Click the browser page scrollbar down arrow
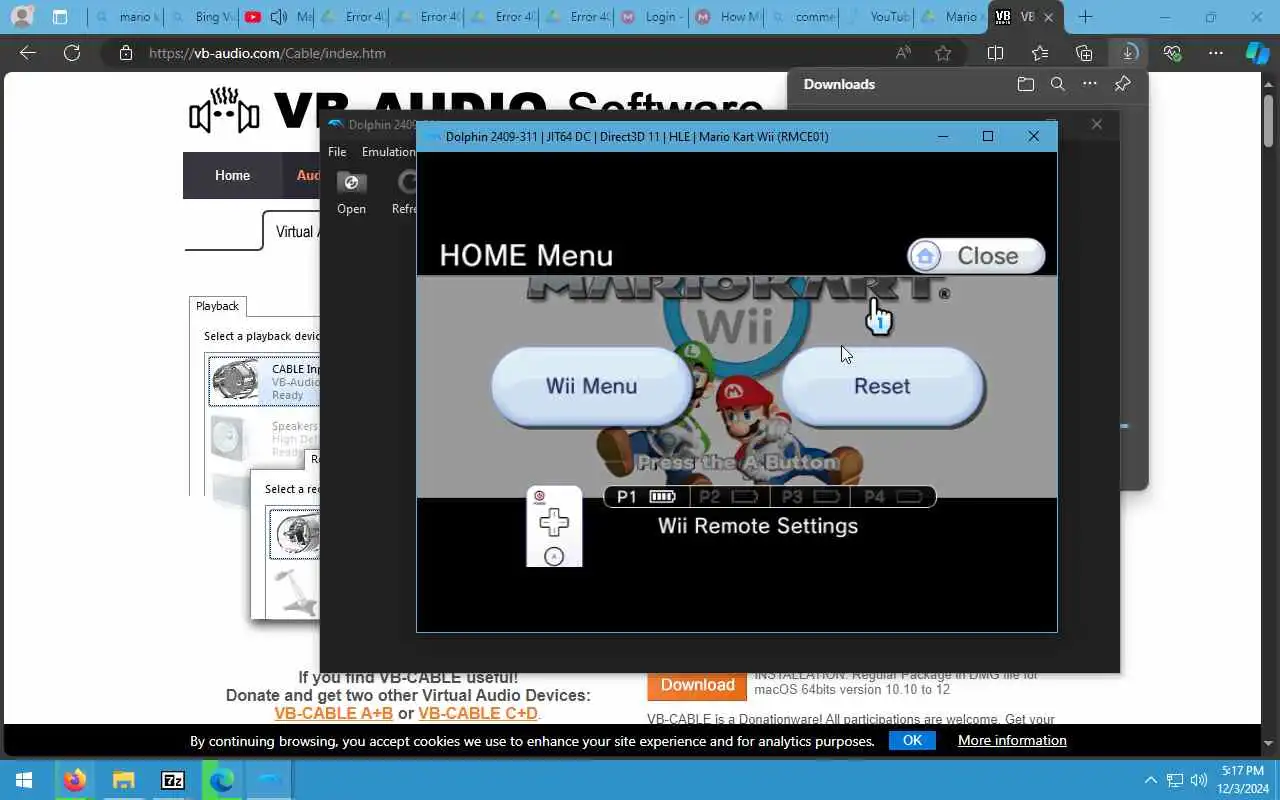The image size is (1280, 800). 1270,743
